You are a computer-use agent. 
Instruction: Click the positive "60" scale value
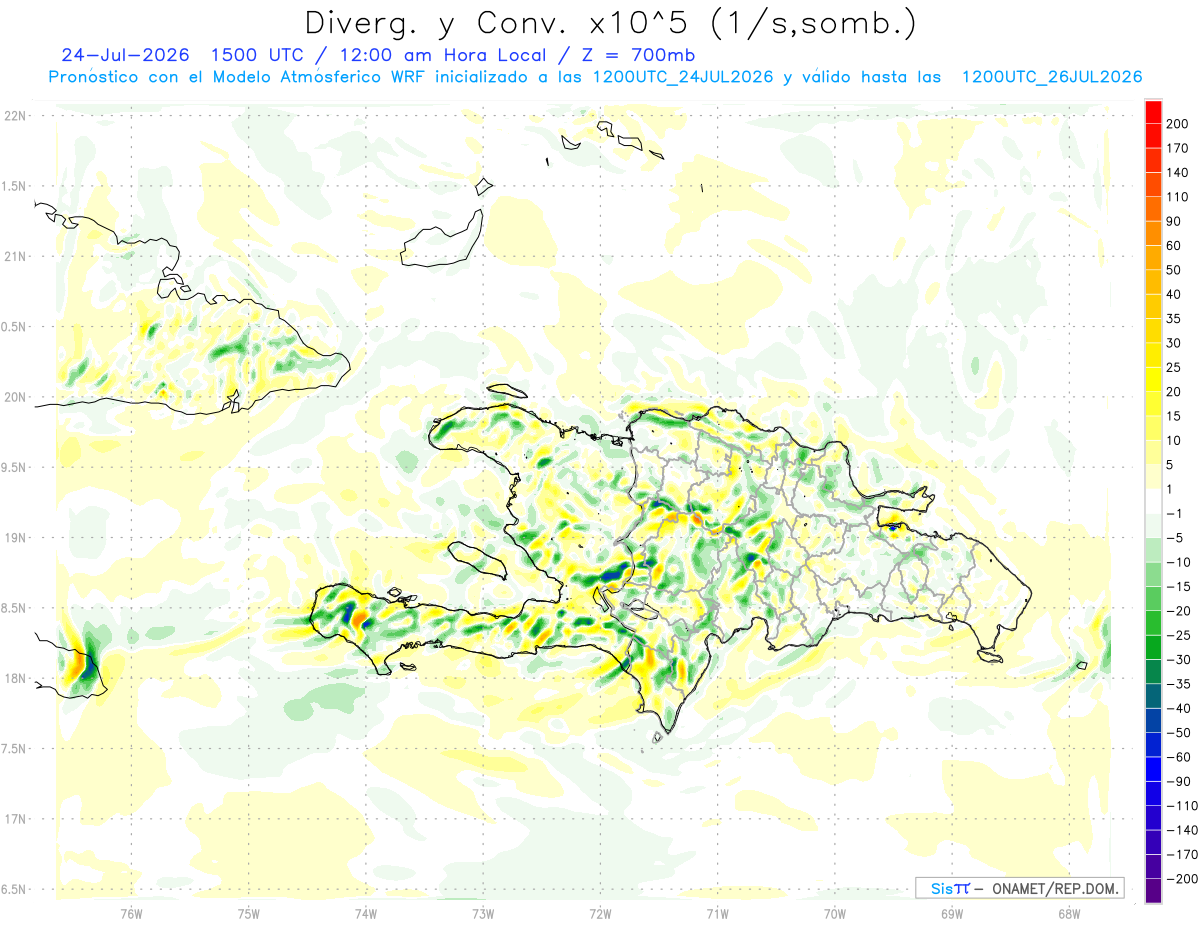pos(1174,245)
